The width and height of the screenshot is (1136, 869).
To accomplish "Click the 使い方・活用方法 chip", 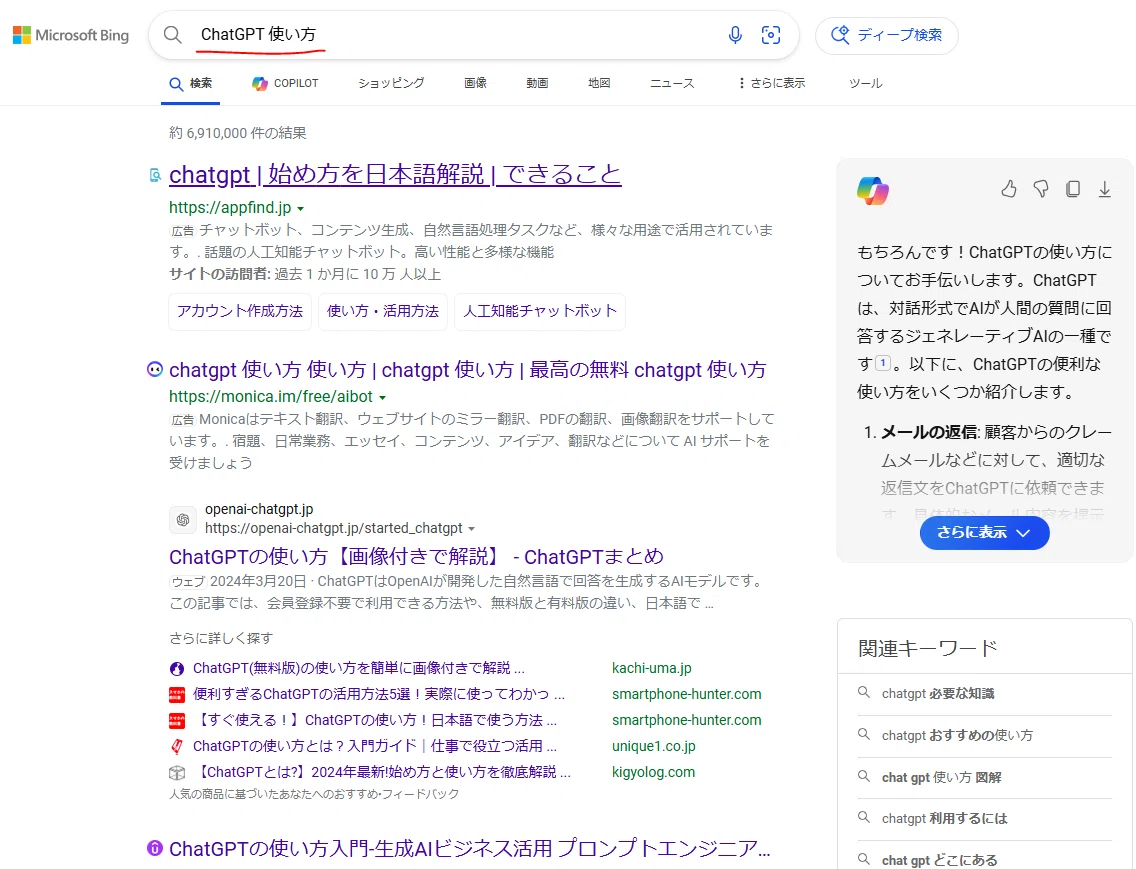I will click(383, 312).
